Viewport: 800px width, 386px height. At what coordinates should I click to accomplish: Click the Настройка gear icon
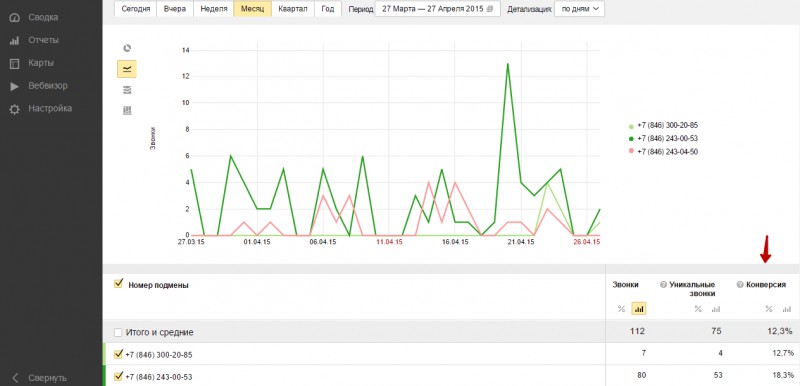coord(14,109)
